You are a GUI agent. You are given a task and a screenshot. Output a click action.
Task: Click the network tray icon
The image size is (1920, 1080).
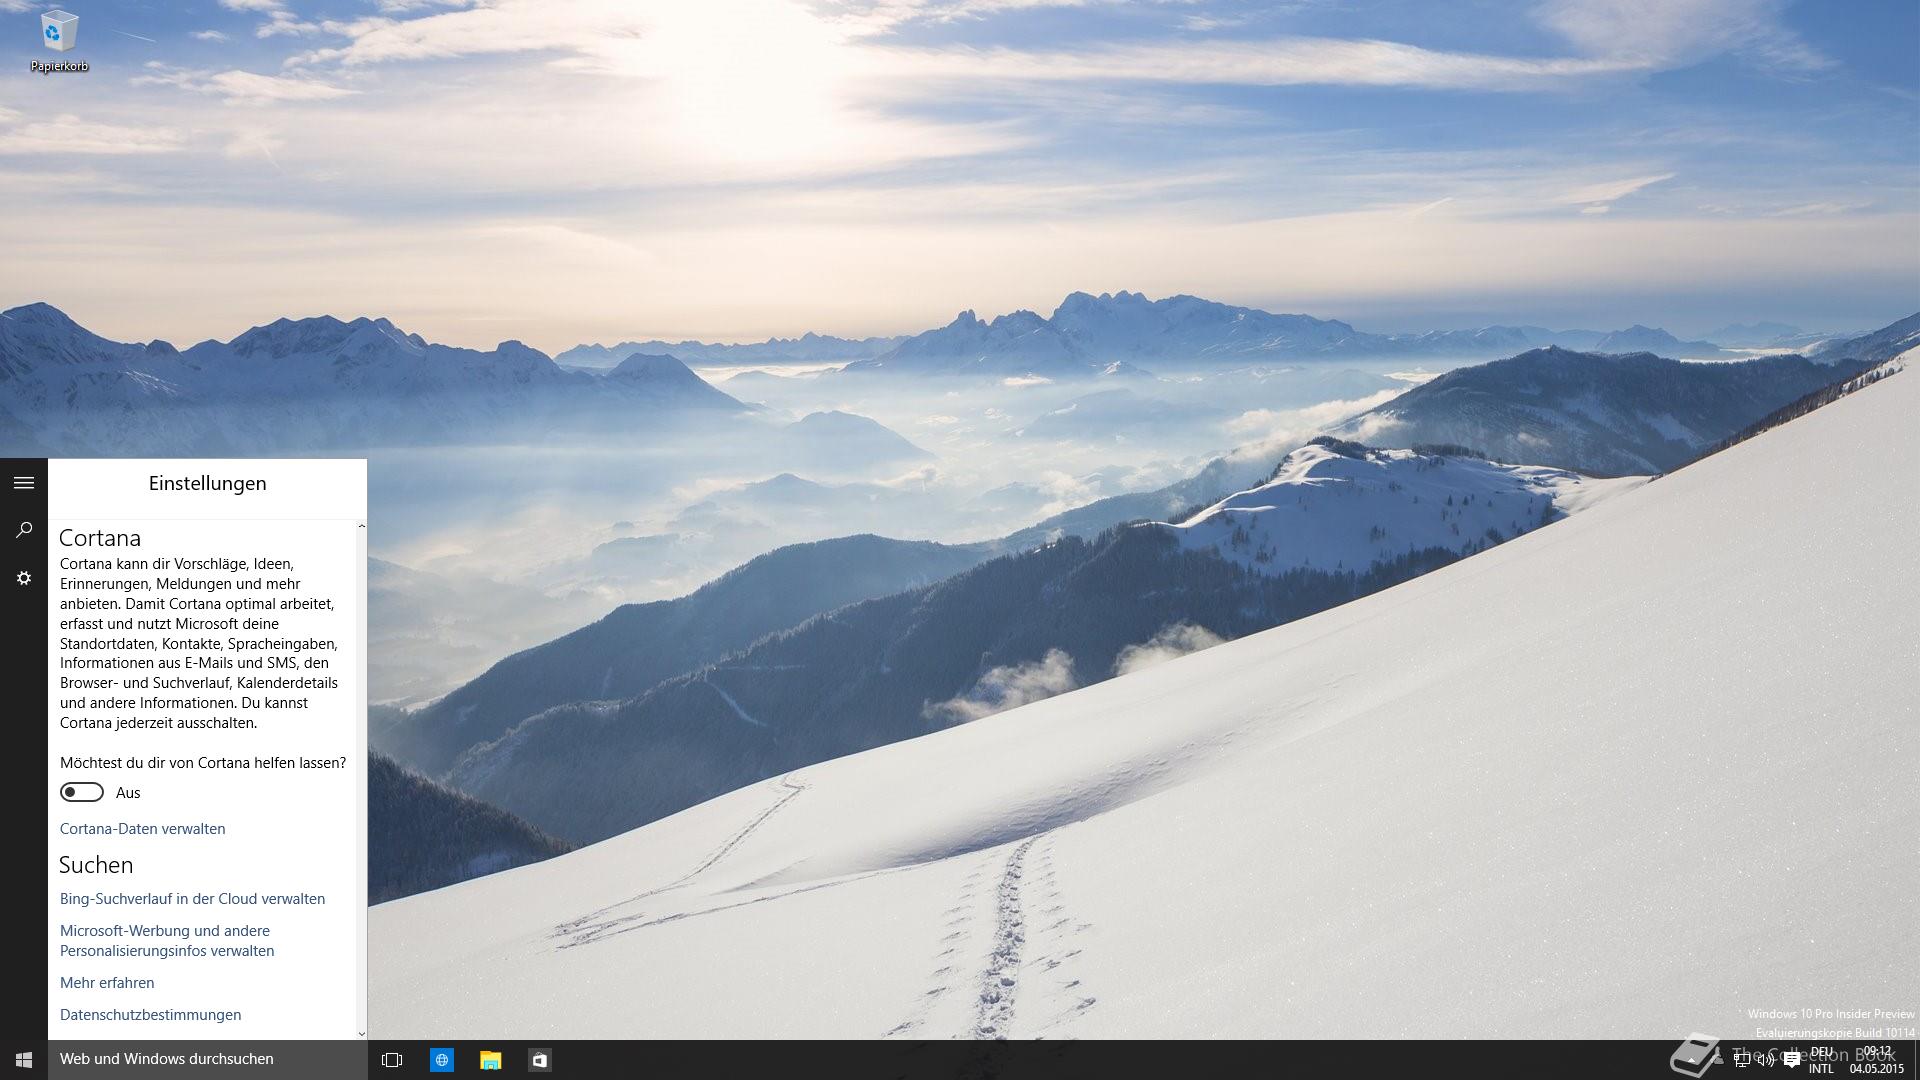click(1742, 1060)
